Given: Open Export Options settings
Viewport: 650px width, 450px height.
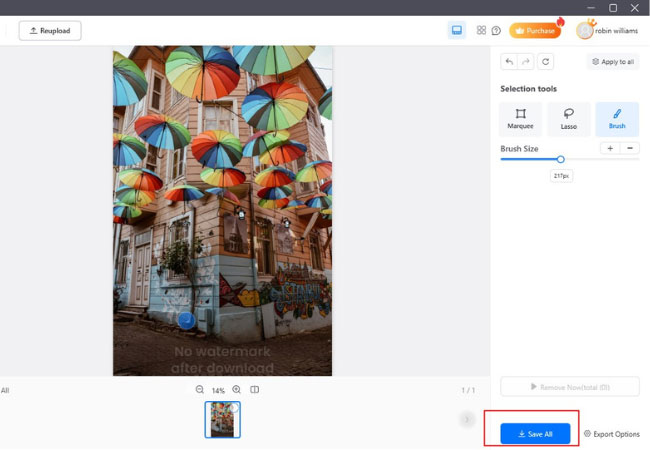Looking at the screenshot, I should 611,434.
